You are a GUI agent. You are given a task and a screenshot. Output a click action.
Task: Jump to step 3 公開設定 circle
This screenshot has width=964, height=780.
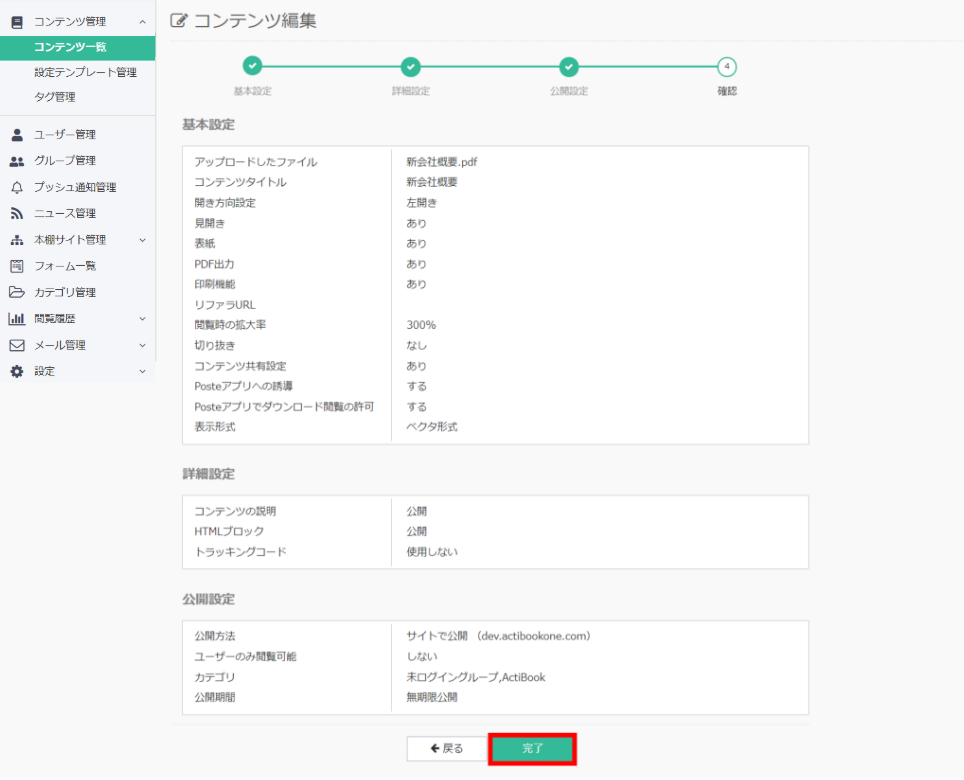569,67
